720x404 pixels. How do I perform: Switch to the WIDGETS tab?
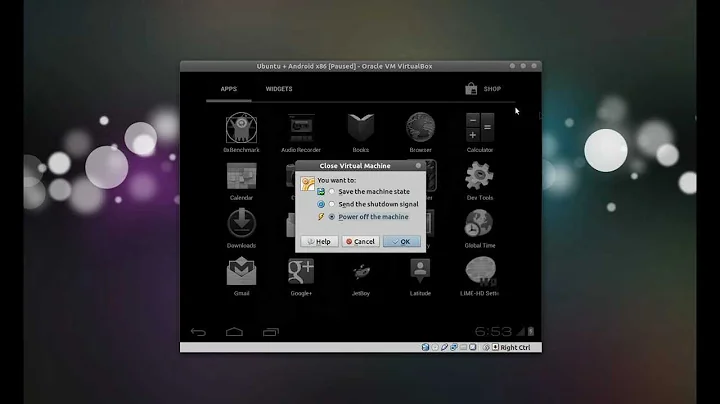(x=279, y=89)
